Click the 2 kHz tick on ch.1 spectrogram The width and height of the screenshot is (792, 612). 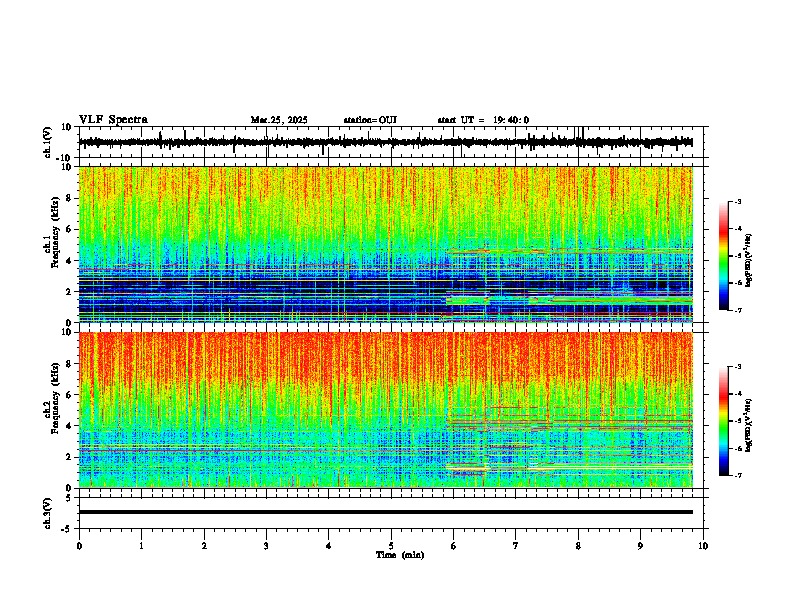(x=70, y=291)
